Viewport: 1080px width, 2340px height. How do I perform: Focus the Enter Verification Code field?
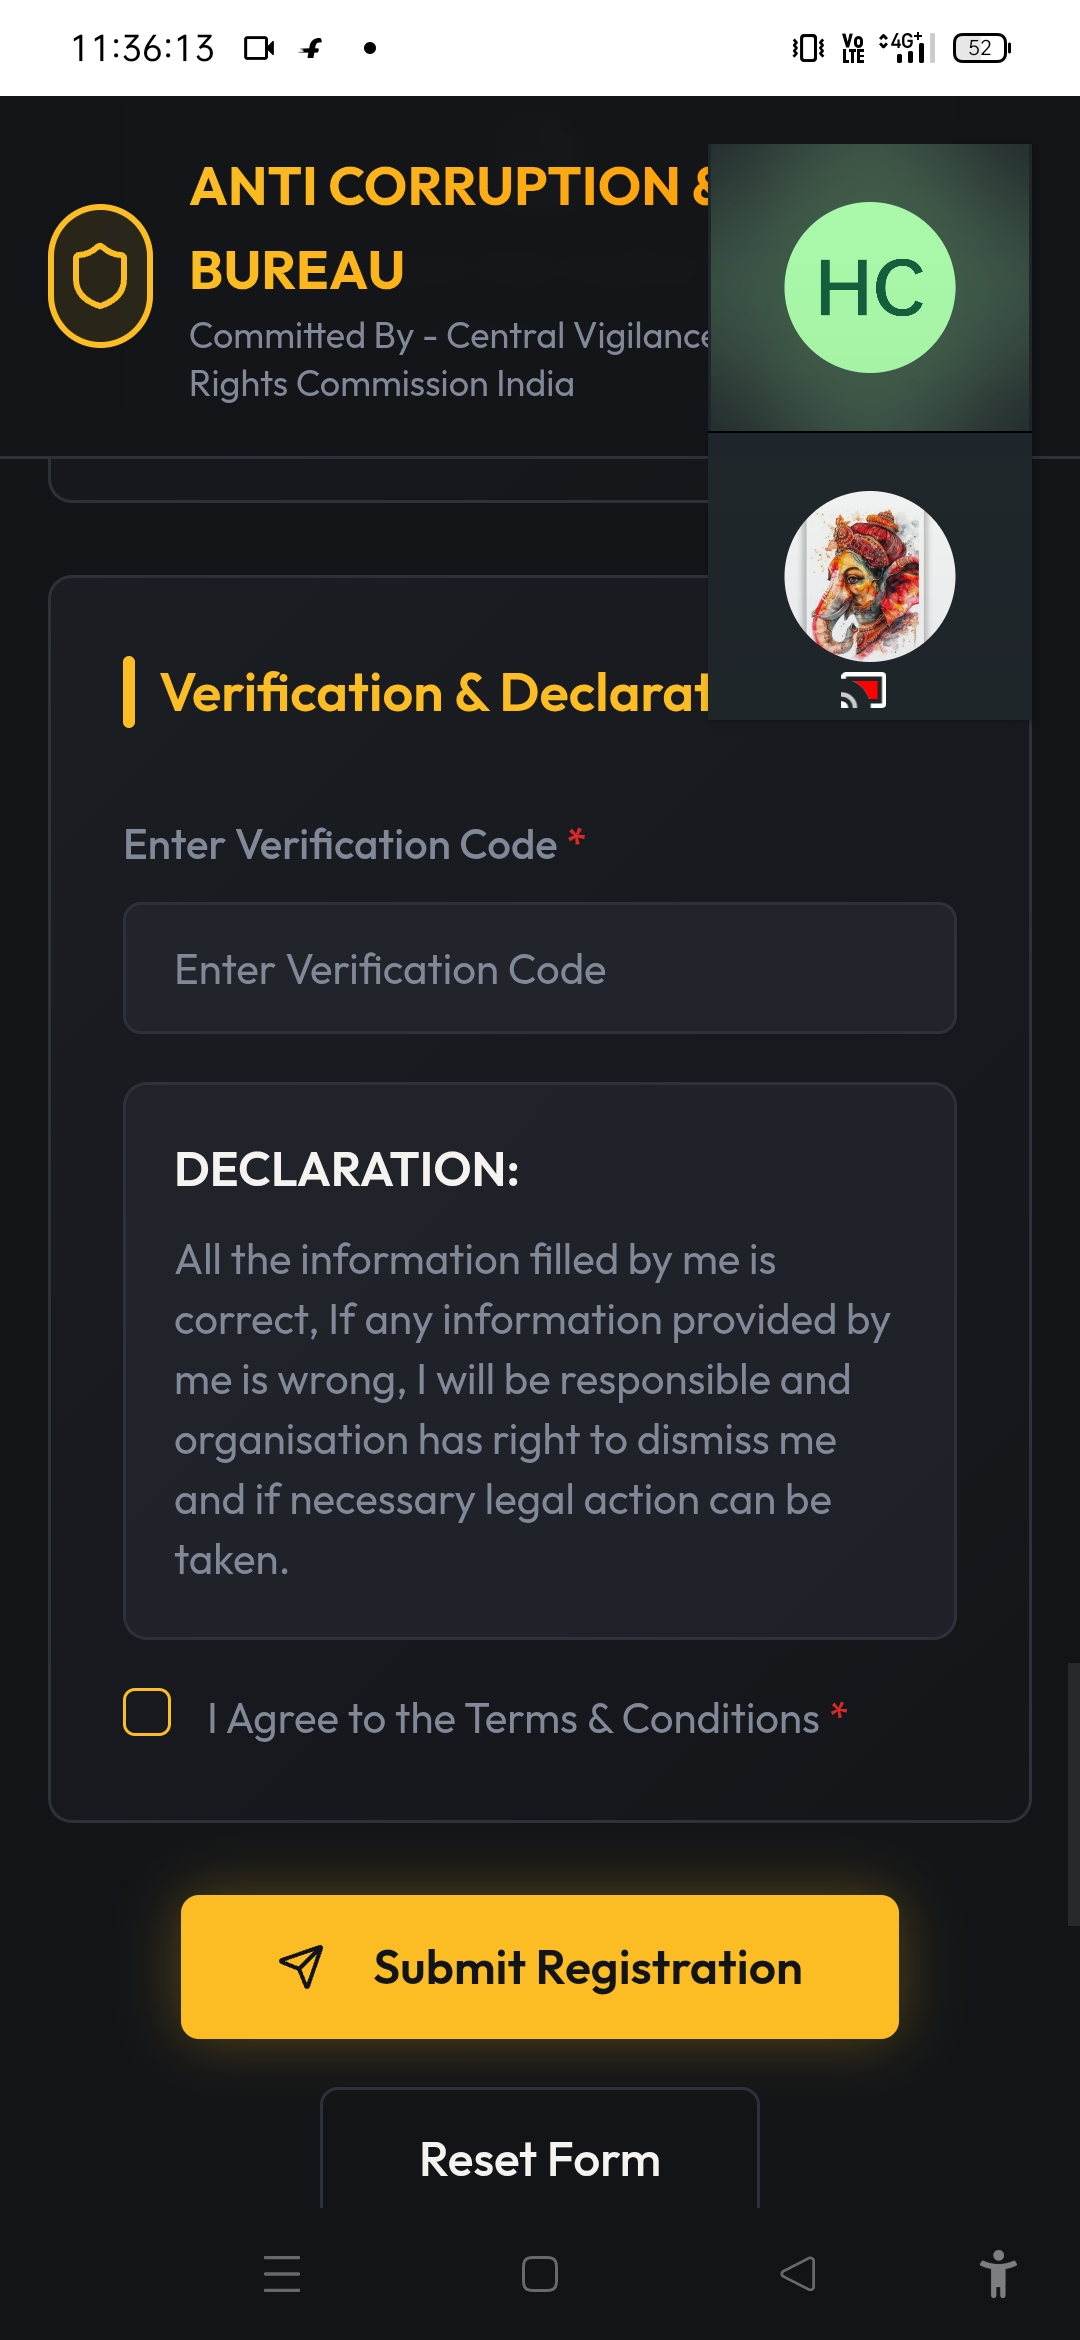(x=540, y=968)
